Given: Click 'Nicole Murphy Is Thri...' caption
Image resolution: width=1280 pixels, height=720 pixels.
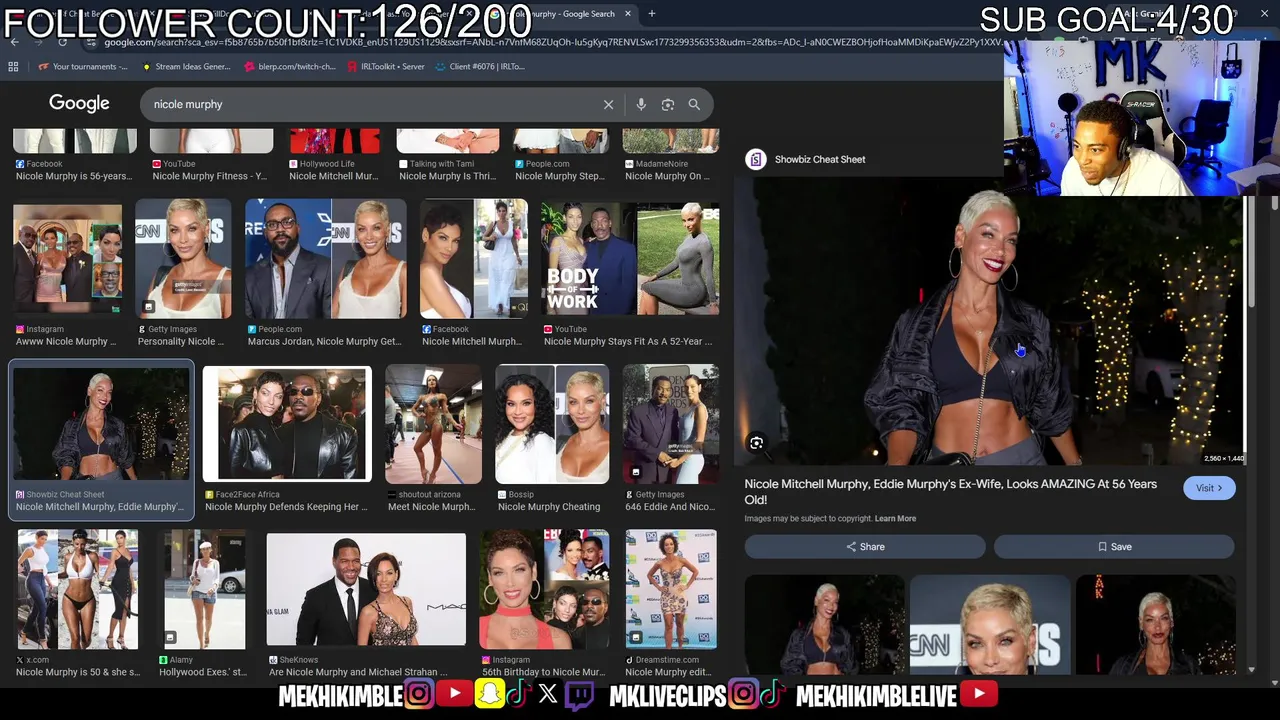Looking at the screenshot, I should (x=447, y=176).
